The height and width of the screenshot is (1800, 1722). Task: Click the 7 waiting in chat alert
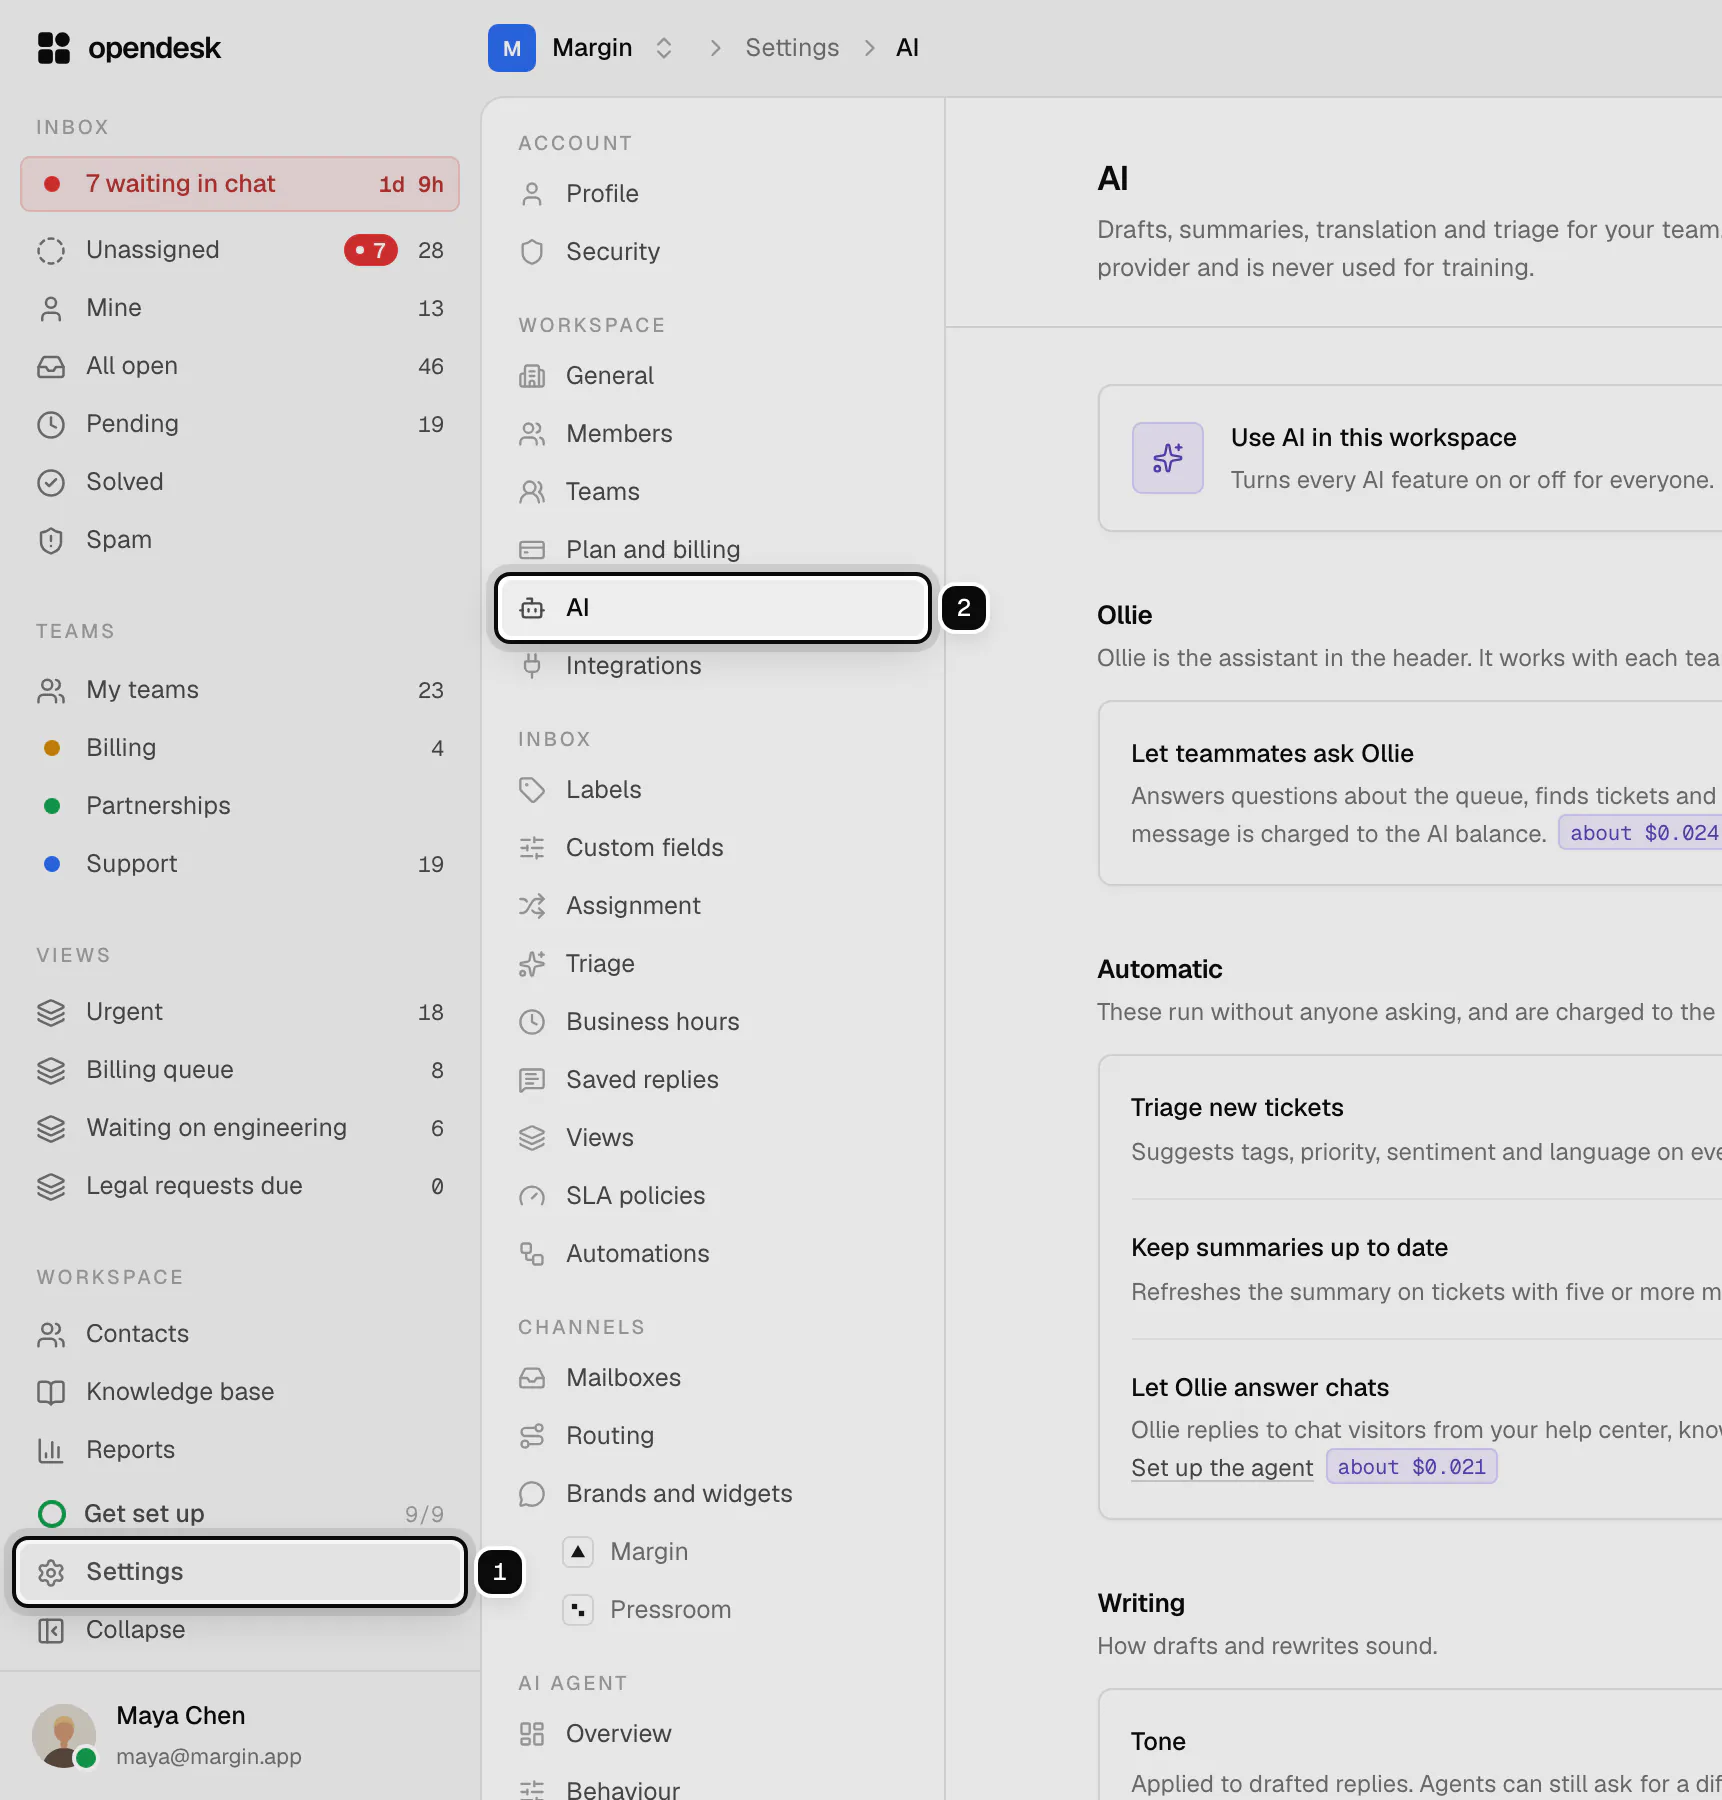240,184
